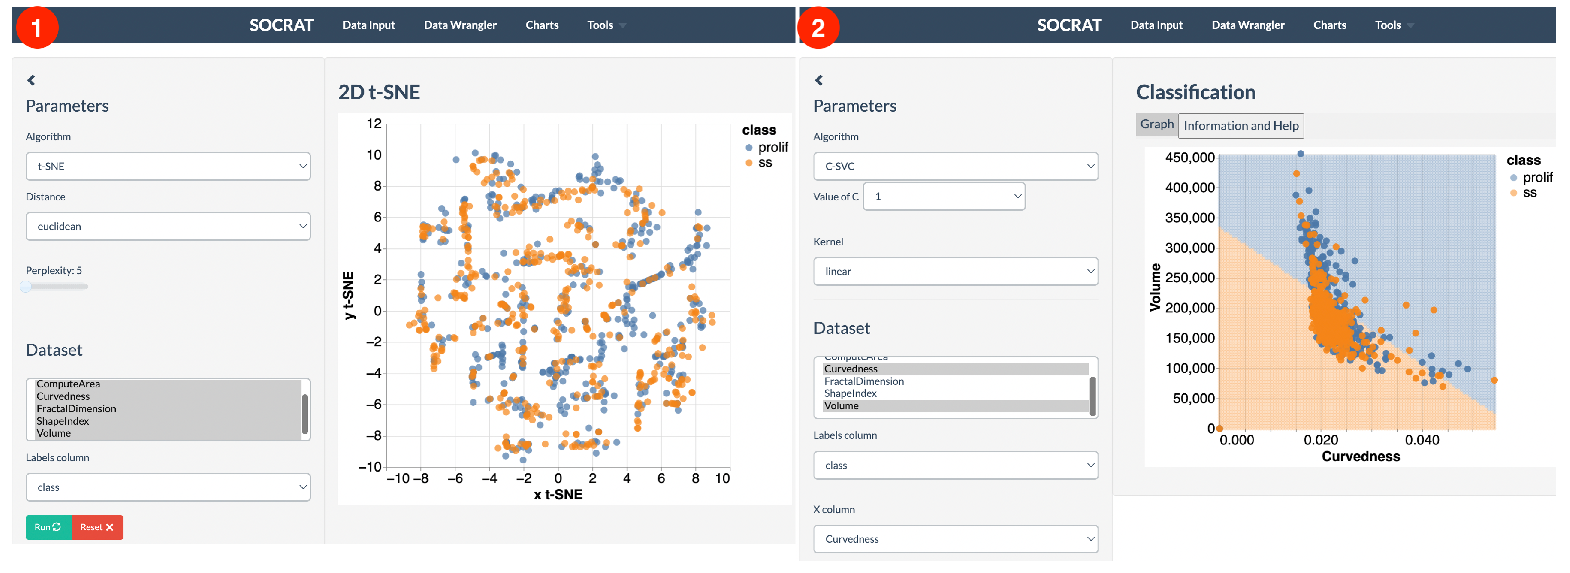Screen dimensions: 1570x573
Task: Go to Charts in the left navbar
Action: (x=542, y=25)
